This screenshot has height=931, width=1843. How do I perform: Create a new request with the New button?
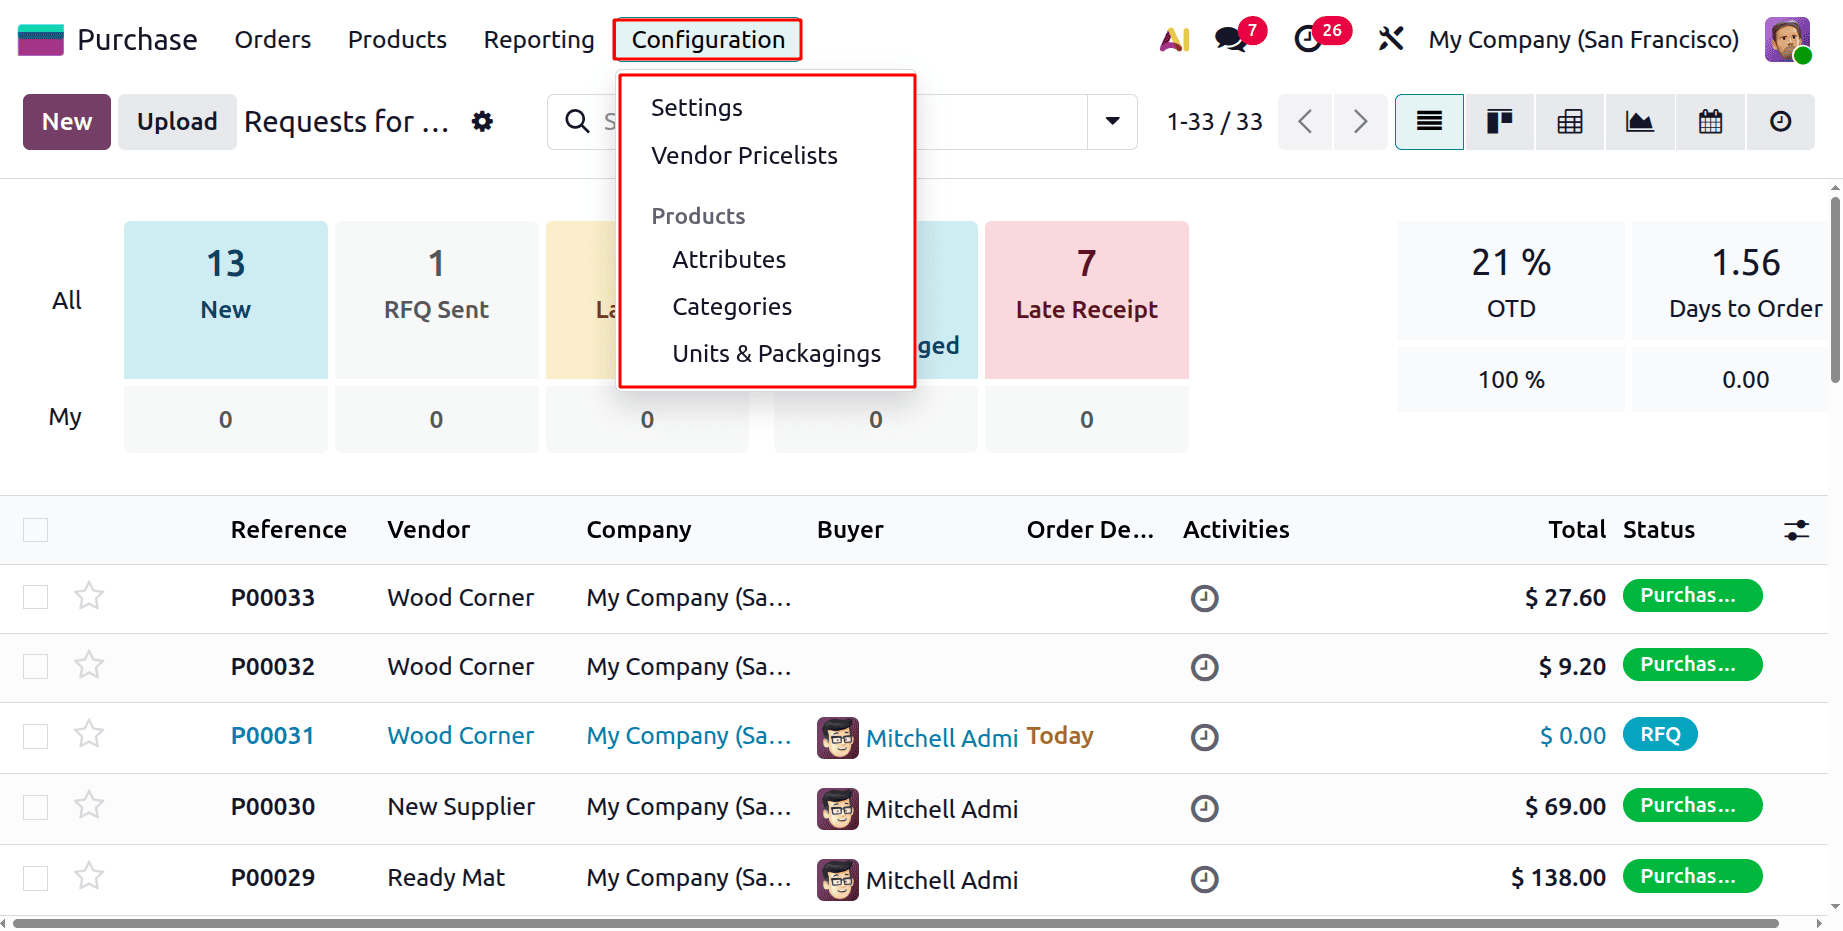(x=66, y=121)
